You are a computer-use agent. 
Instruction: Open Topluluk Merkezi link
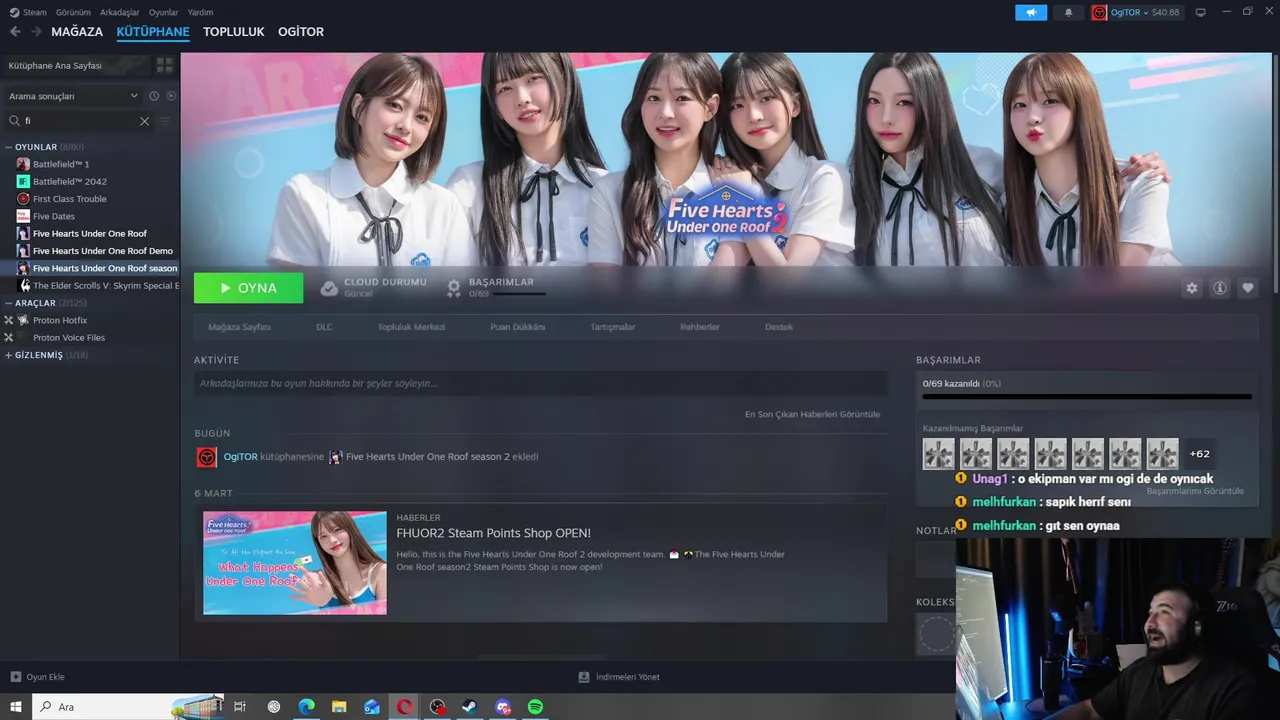click(x=411, y=327)
